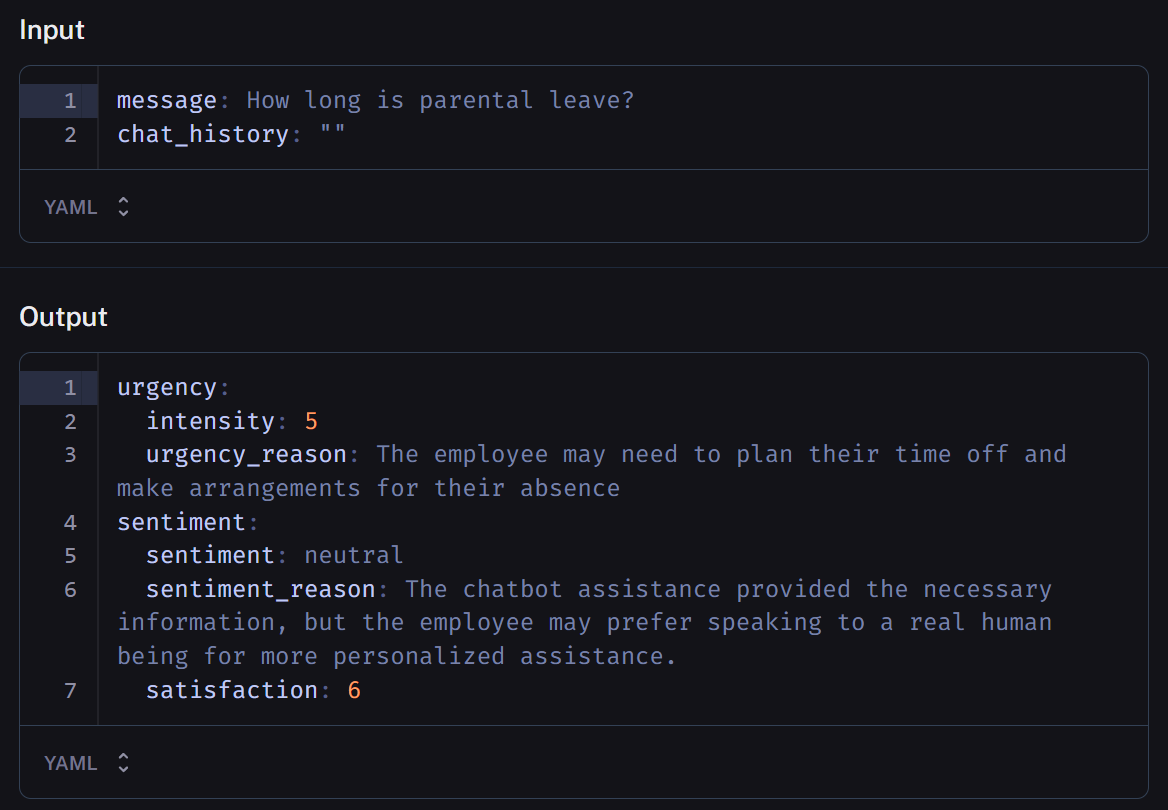Click the sentiment_reason key

pos(260,589)
